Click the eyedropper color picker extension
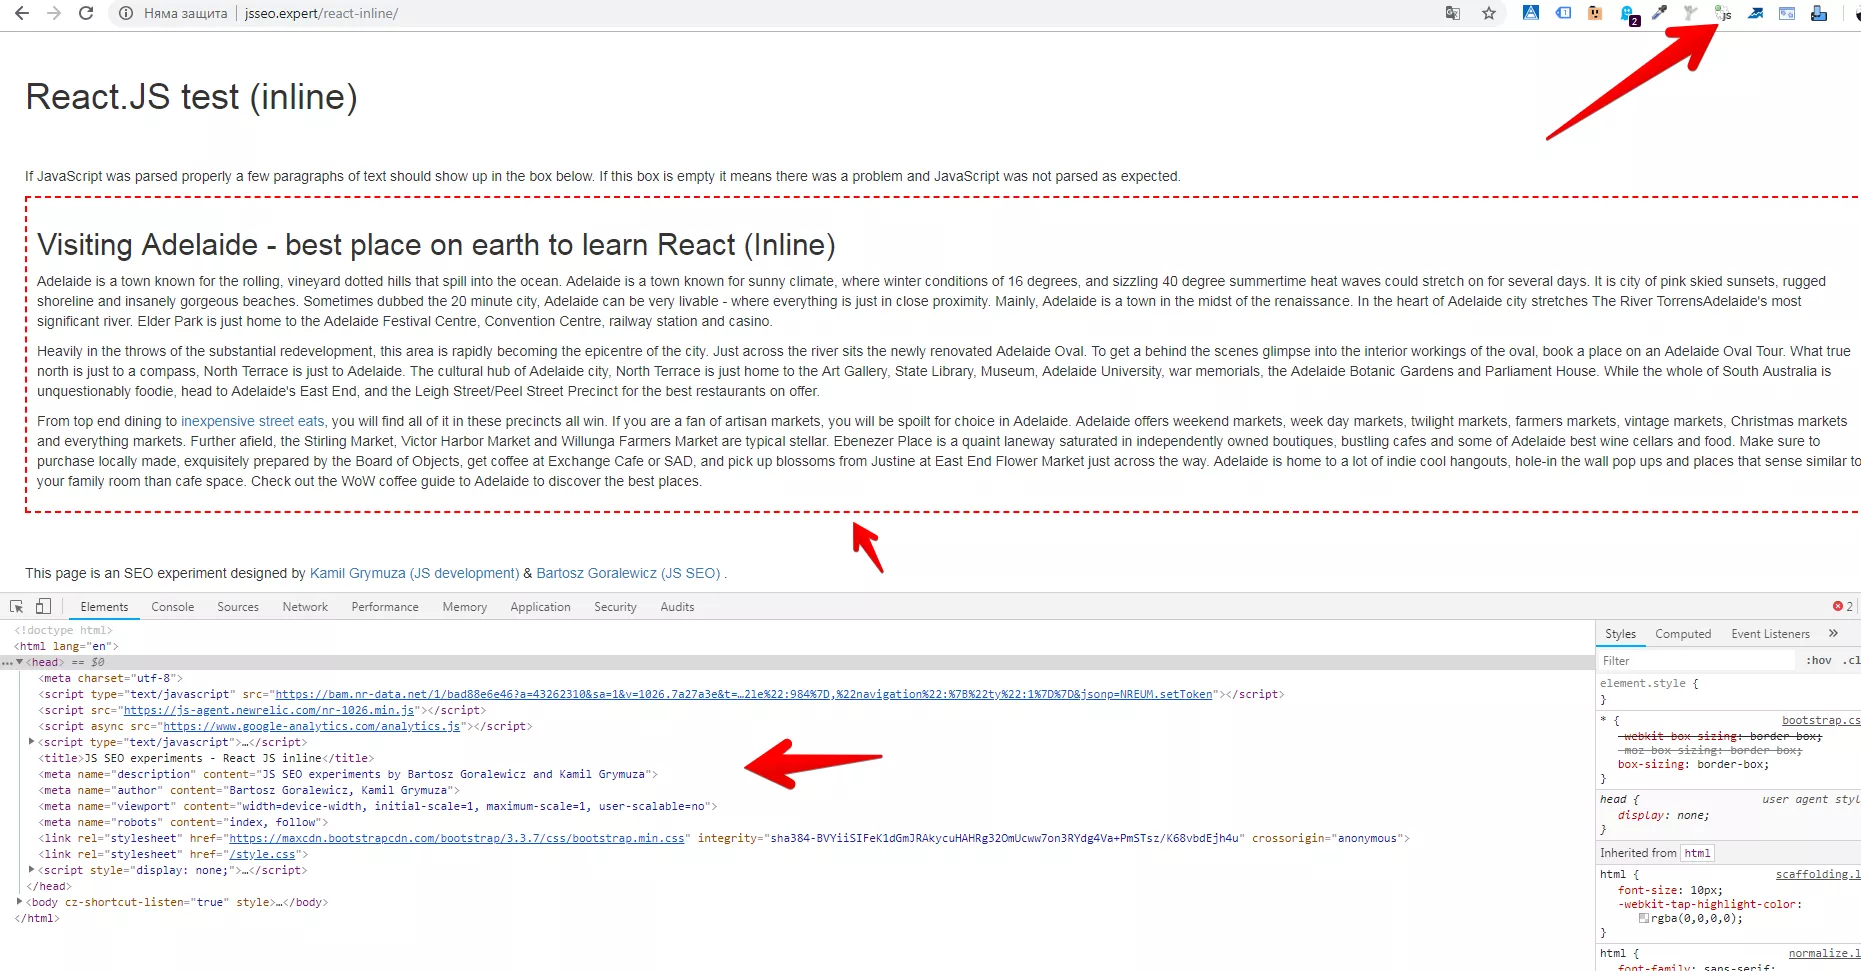The width and height of the screenshot is (1861, 971). point(1659,13)
